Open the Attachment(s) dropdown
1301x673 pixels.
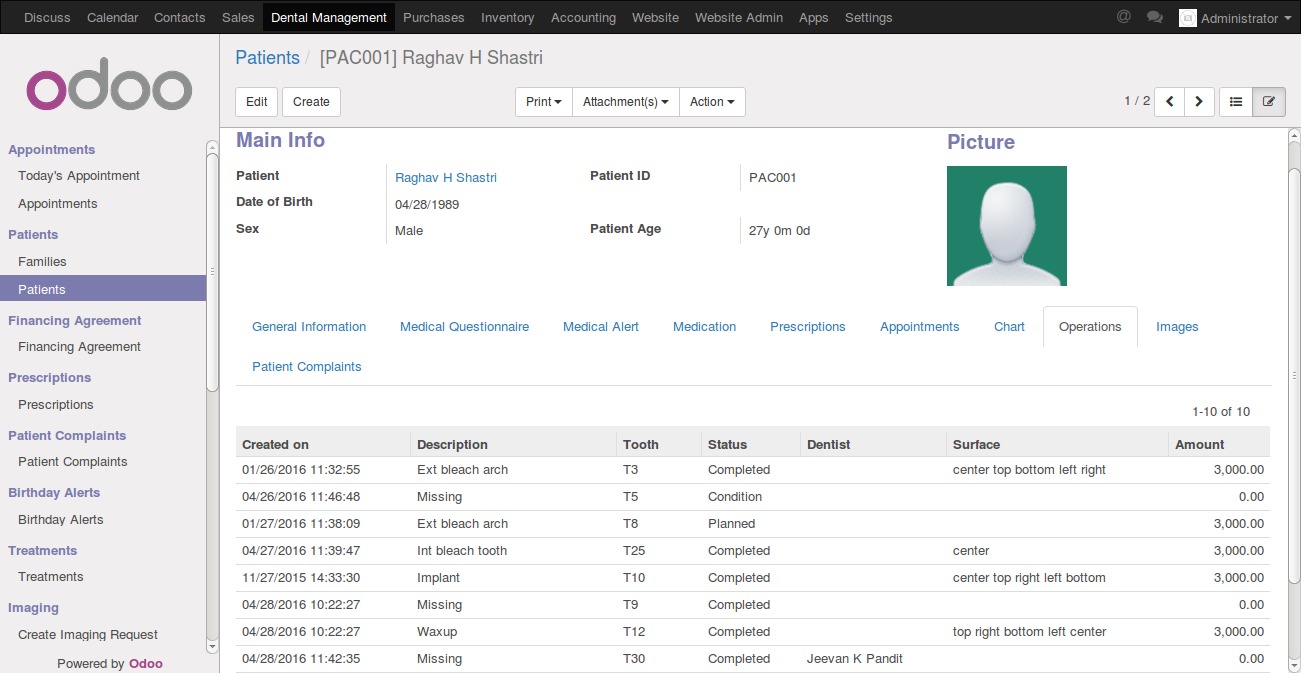(625, 102)
